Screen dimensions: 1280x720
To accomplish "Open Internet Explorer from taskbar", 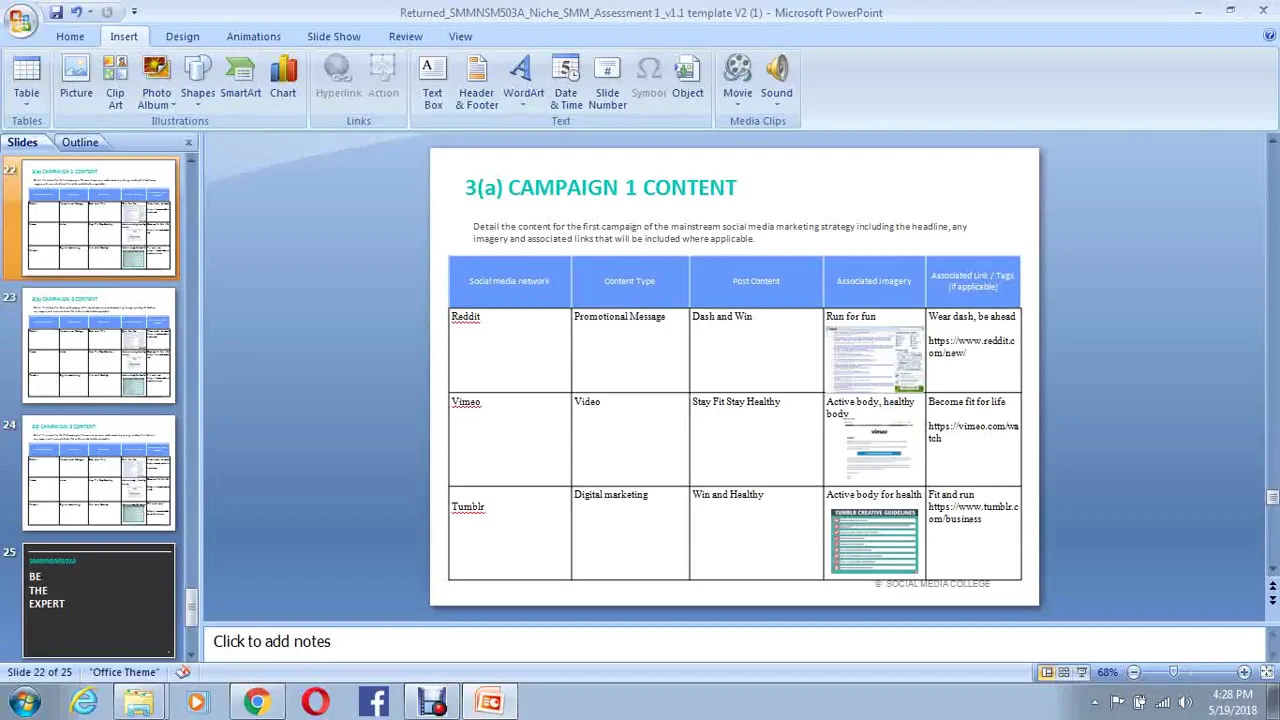I will click(x=84, y=702).
